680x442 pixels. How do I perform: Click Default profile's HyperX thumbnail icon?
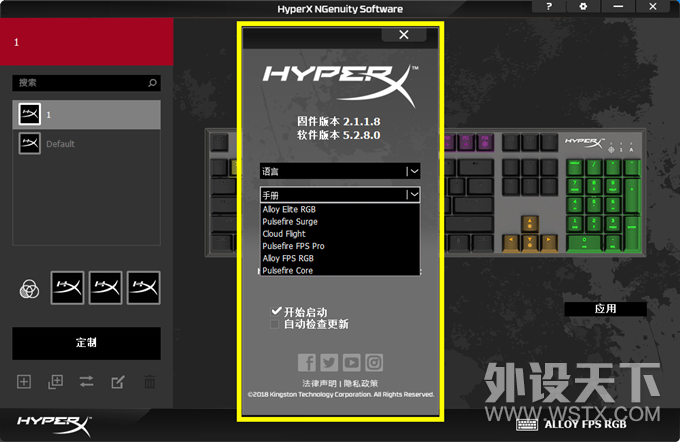pos(30,143)
